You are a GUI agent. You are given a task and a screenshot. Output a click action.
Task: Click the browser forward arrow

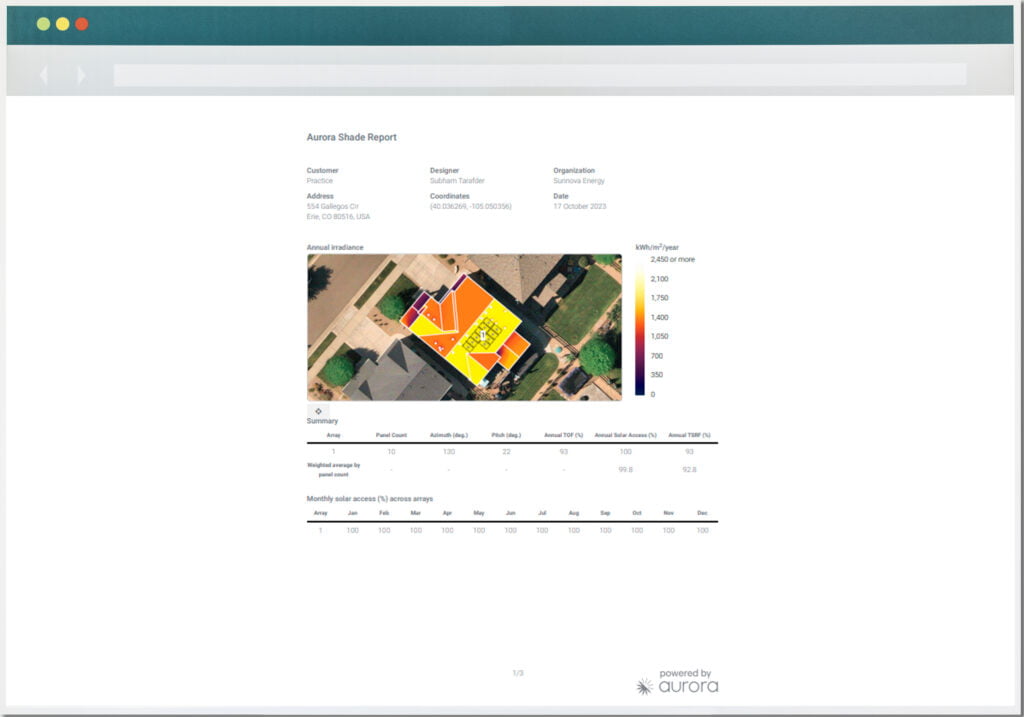tap(81, 76)
